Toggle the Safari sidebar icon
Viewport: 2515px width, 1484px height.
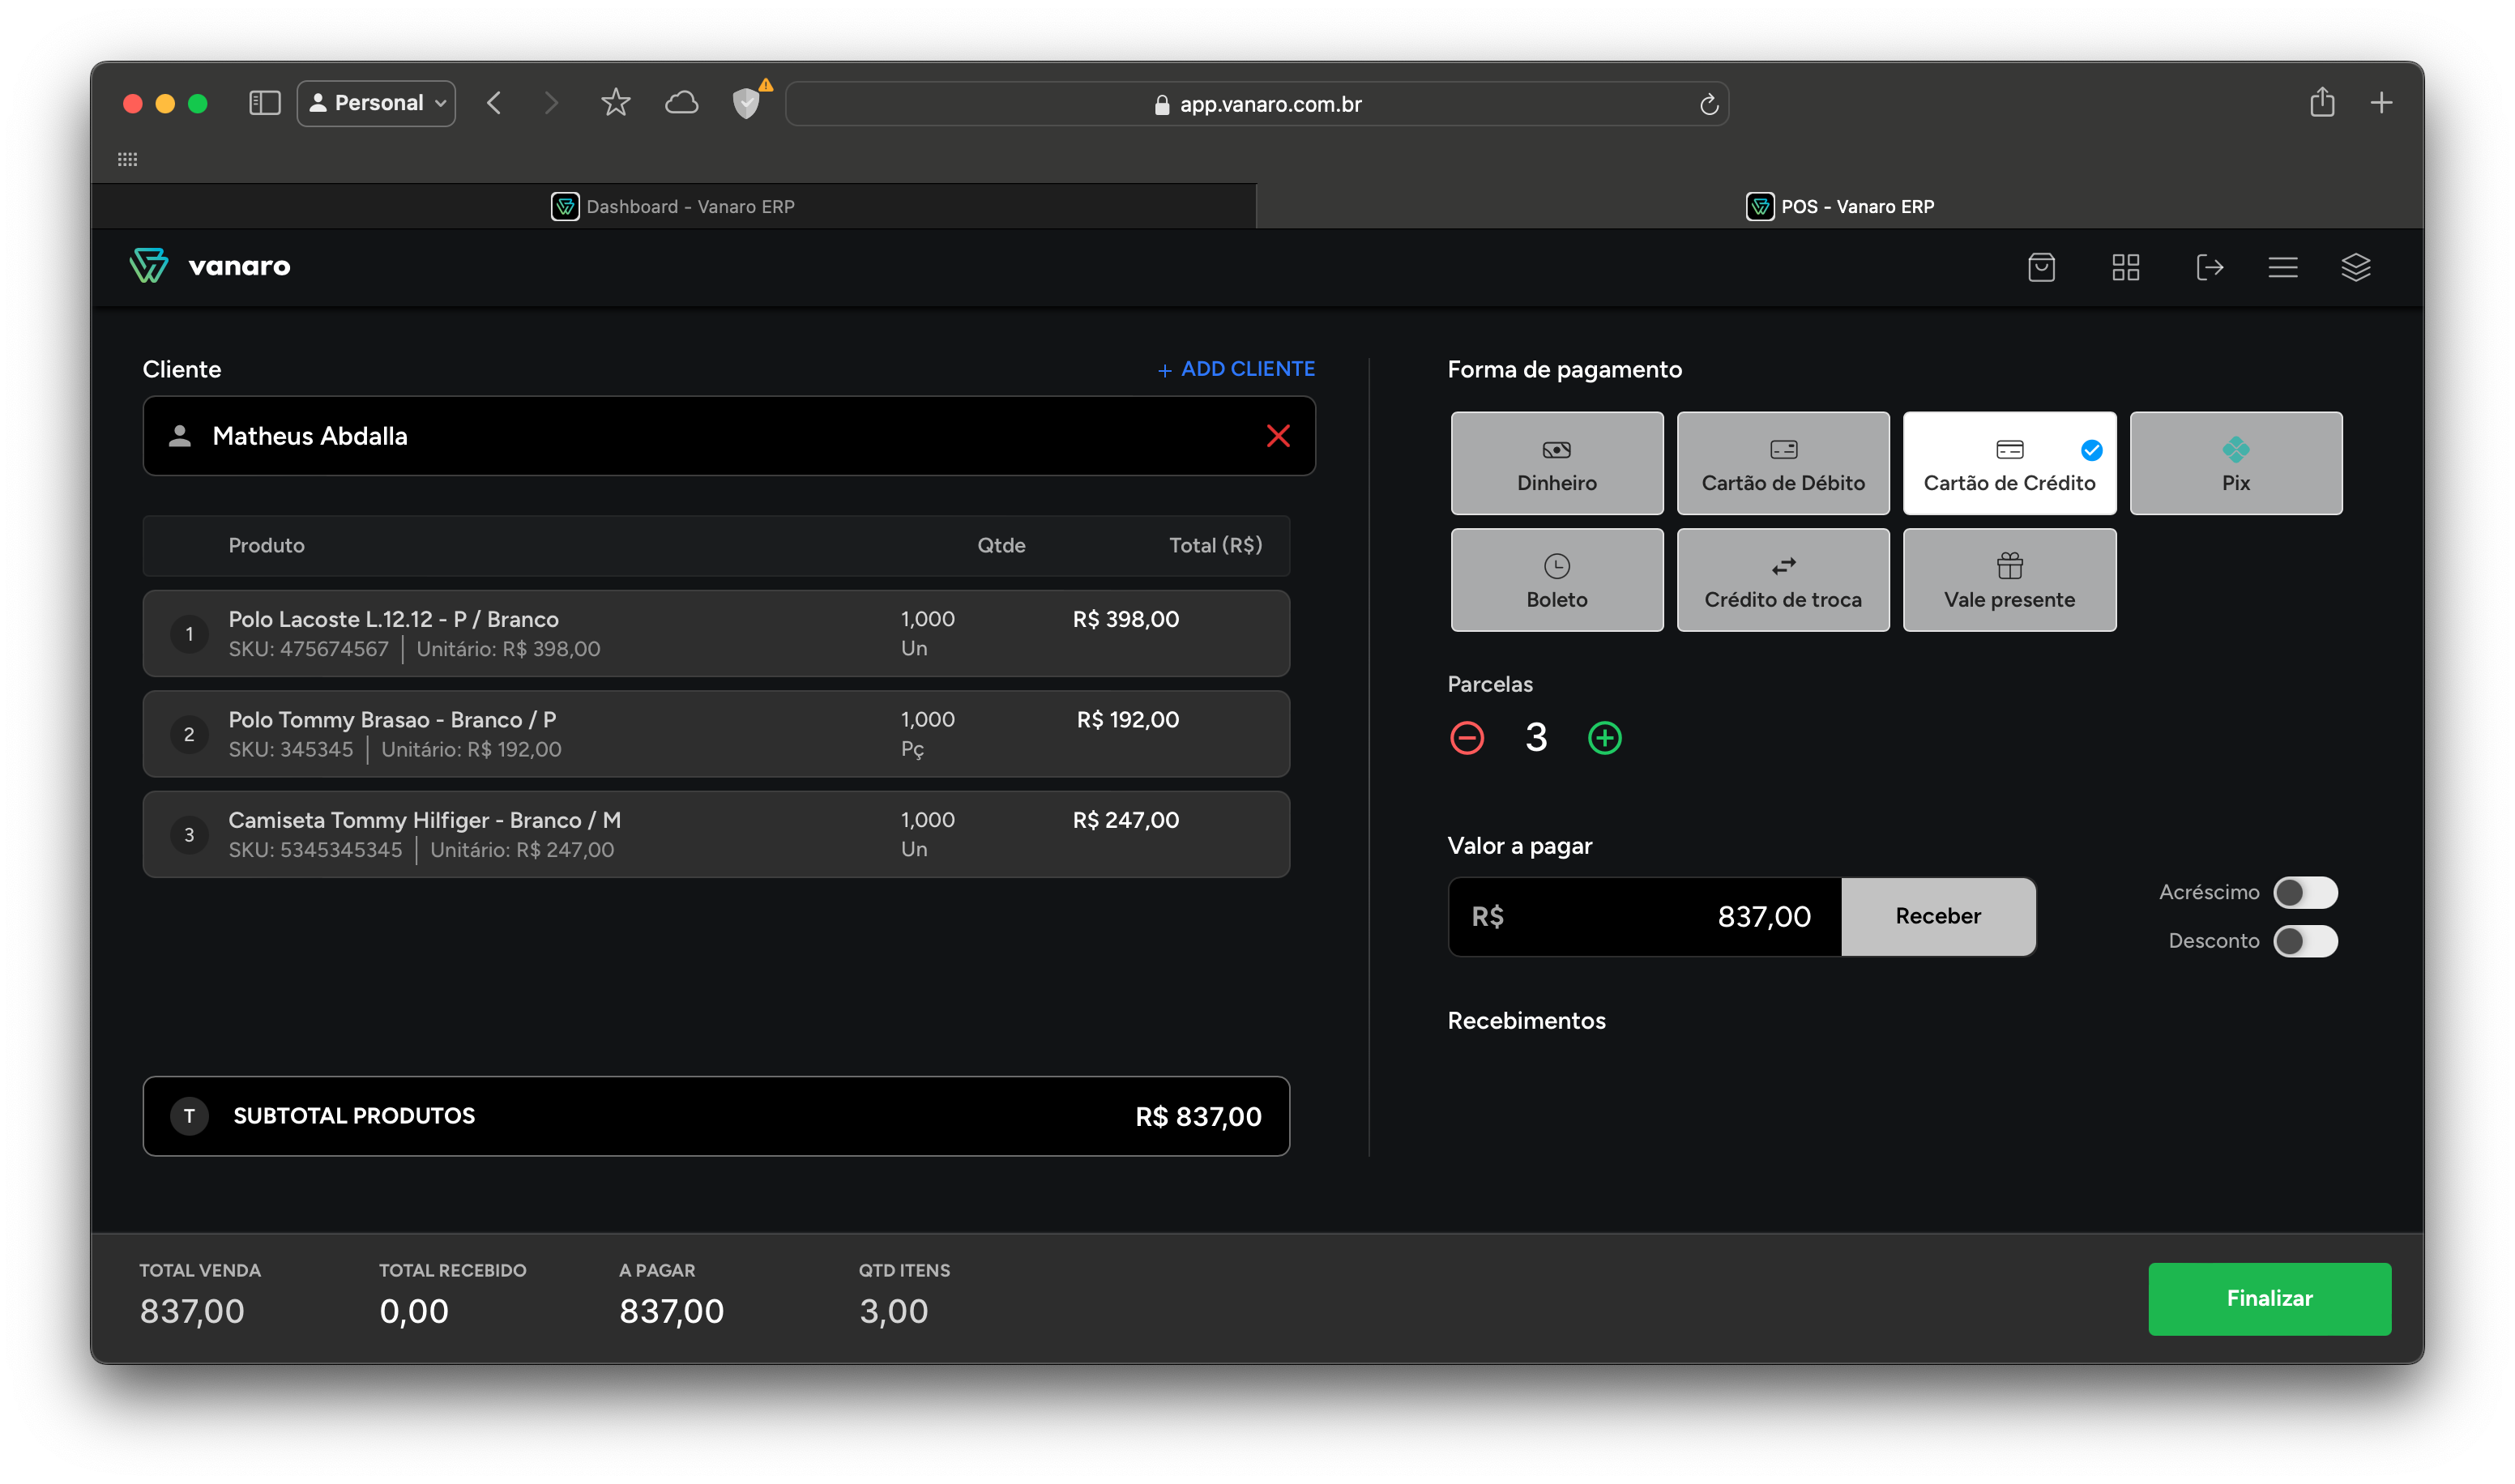coord(264,103)
